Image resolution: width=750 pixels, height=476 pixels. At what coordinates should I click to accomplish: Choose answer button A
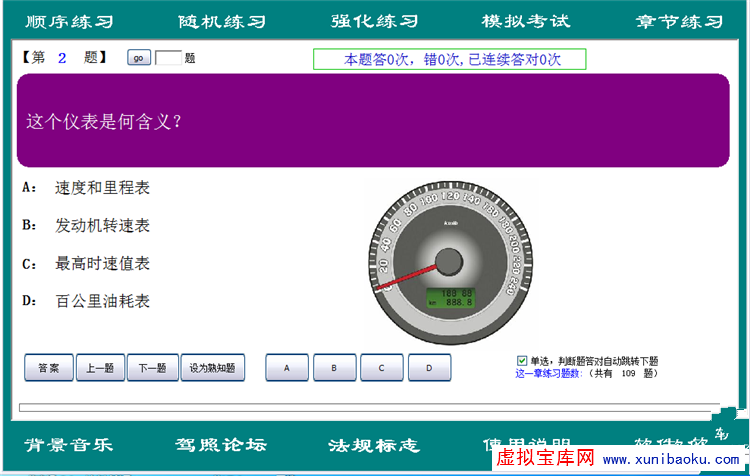[x=287, y=368]
